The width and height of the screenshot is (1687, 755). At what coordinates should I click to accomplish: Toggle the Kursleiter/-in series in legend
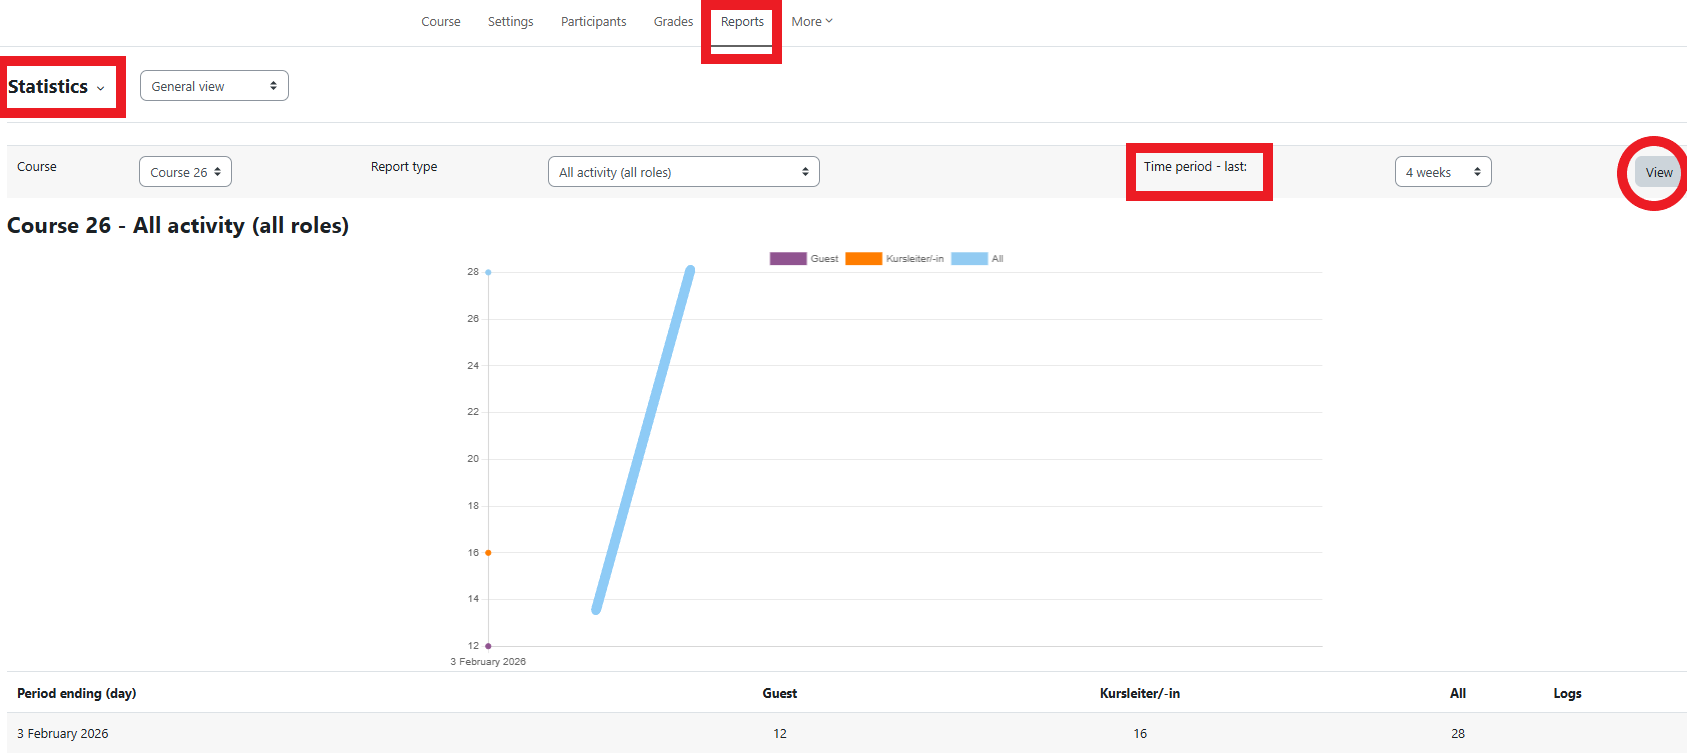[x=895, y=259]
